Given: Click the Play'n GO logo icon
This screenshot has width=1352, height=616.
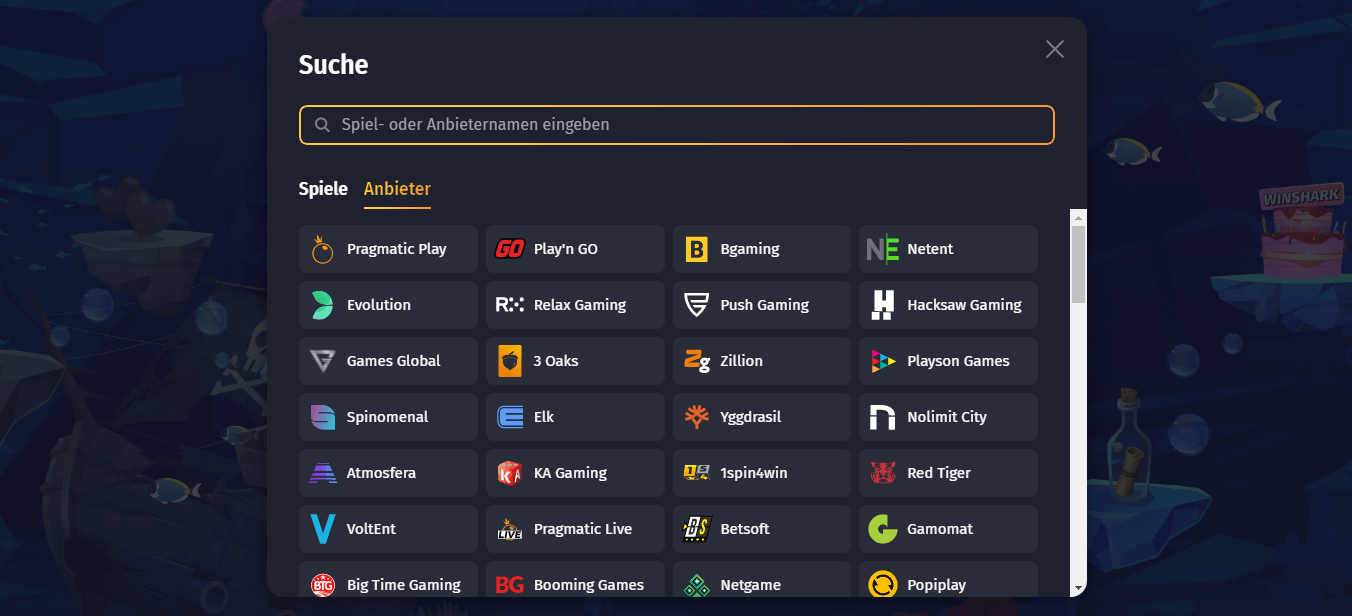Looking at the screenshot, I should pyautogui.click(x=510, y=249).
